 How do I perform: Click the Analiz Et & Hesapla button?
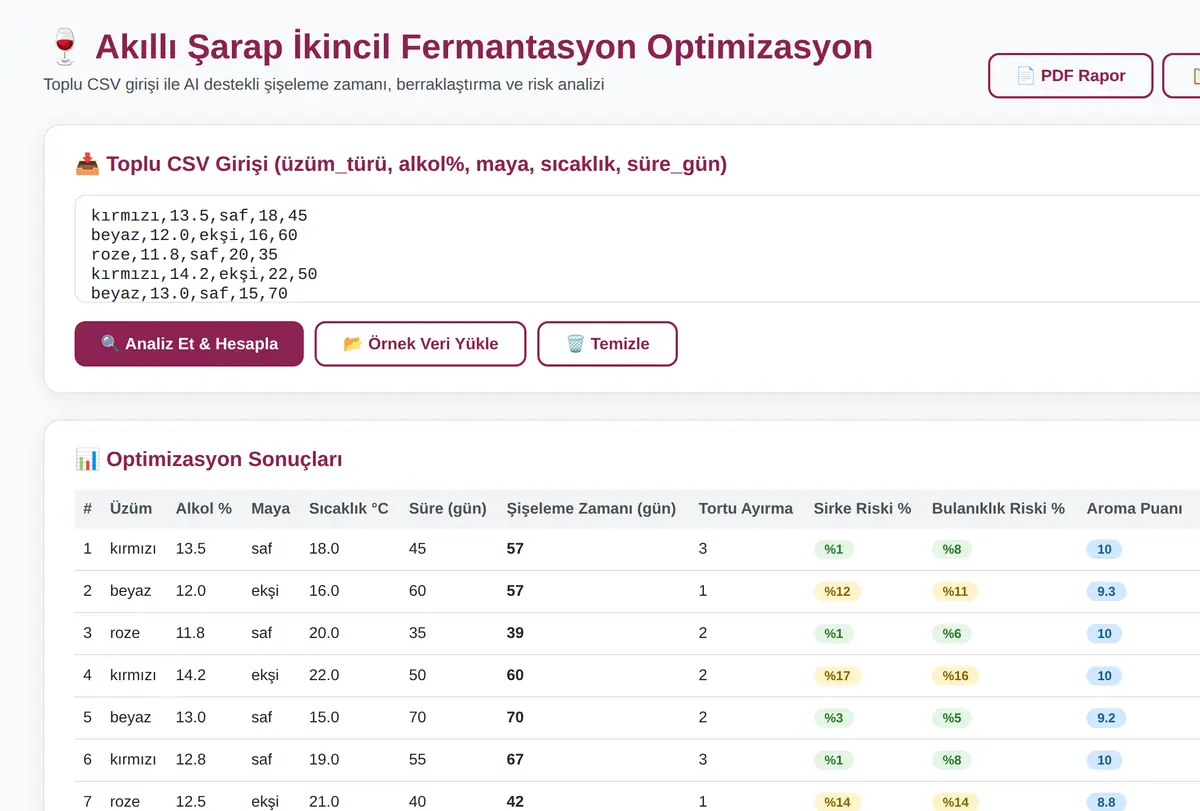(x=189, y=344)
